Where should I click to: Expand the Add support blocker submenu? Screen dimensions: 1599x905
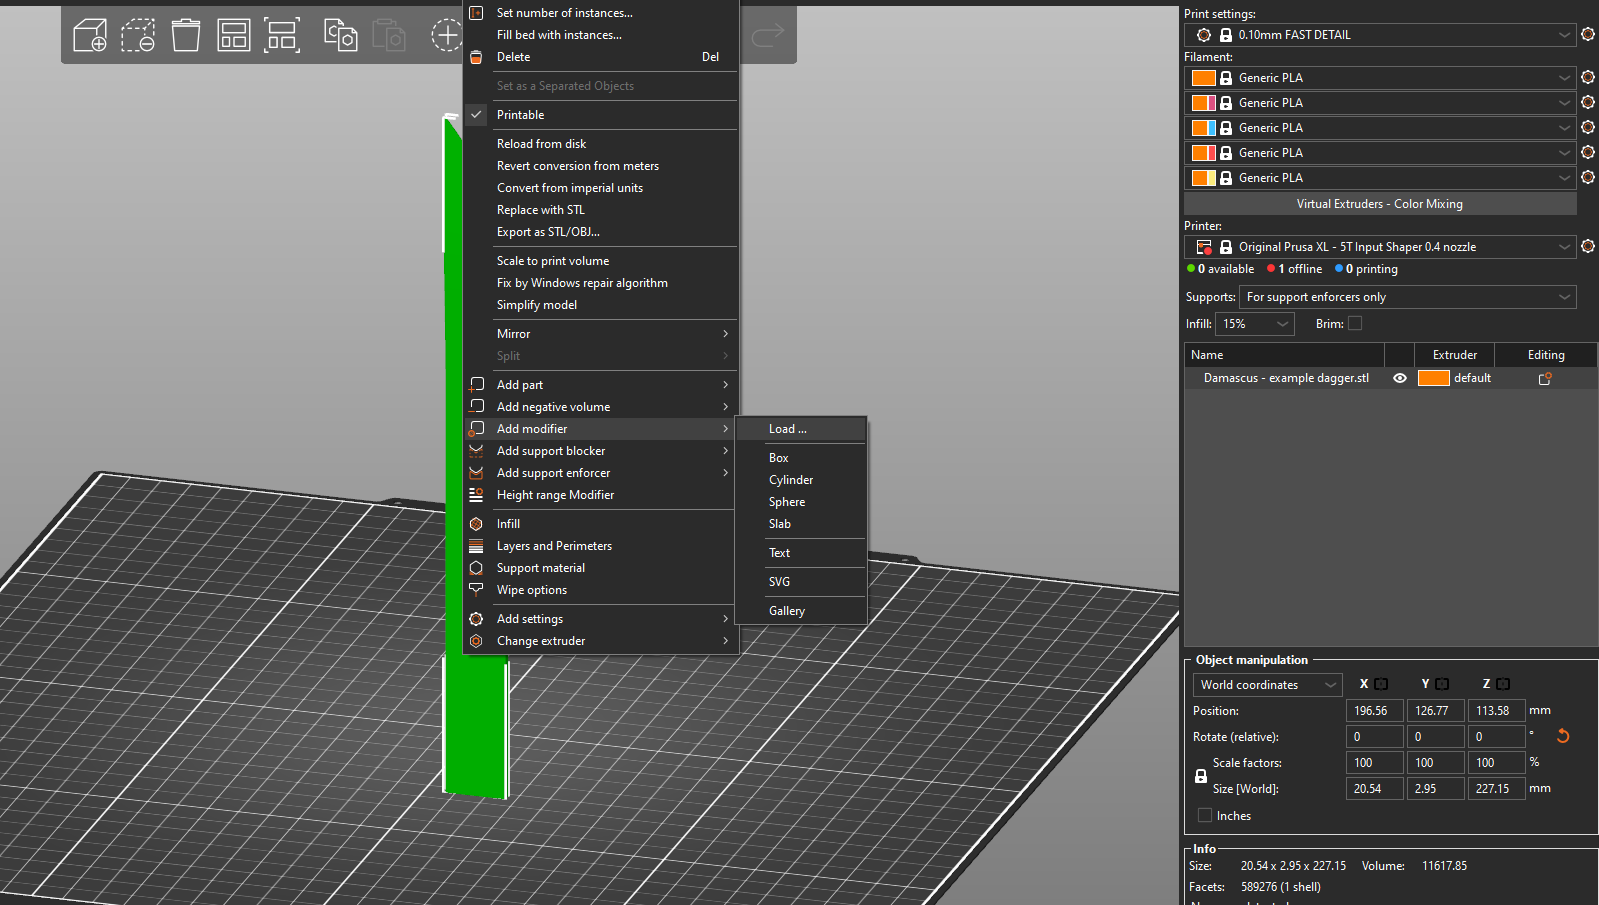click(601, 451)
